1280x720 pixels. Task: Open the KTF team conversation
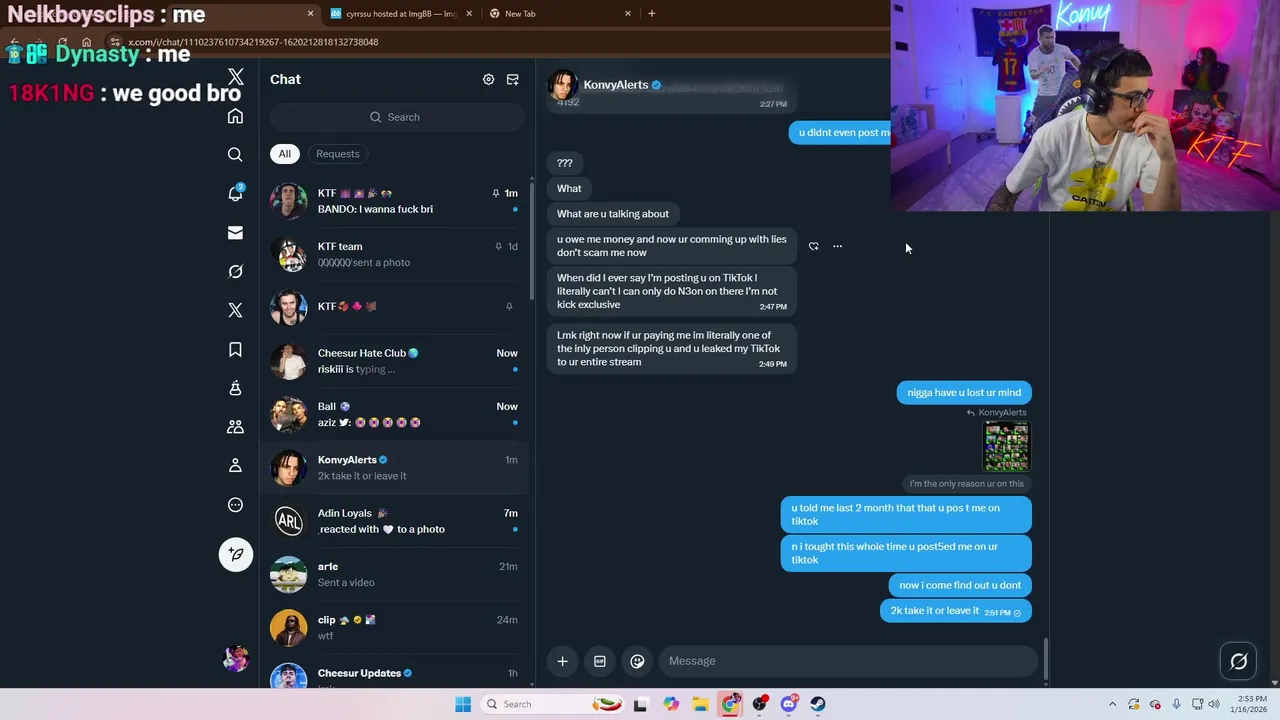(x=395, y=254)
